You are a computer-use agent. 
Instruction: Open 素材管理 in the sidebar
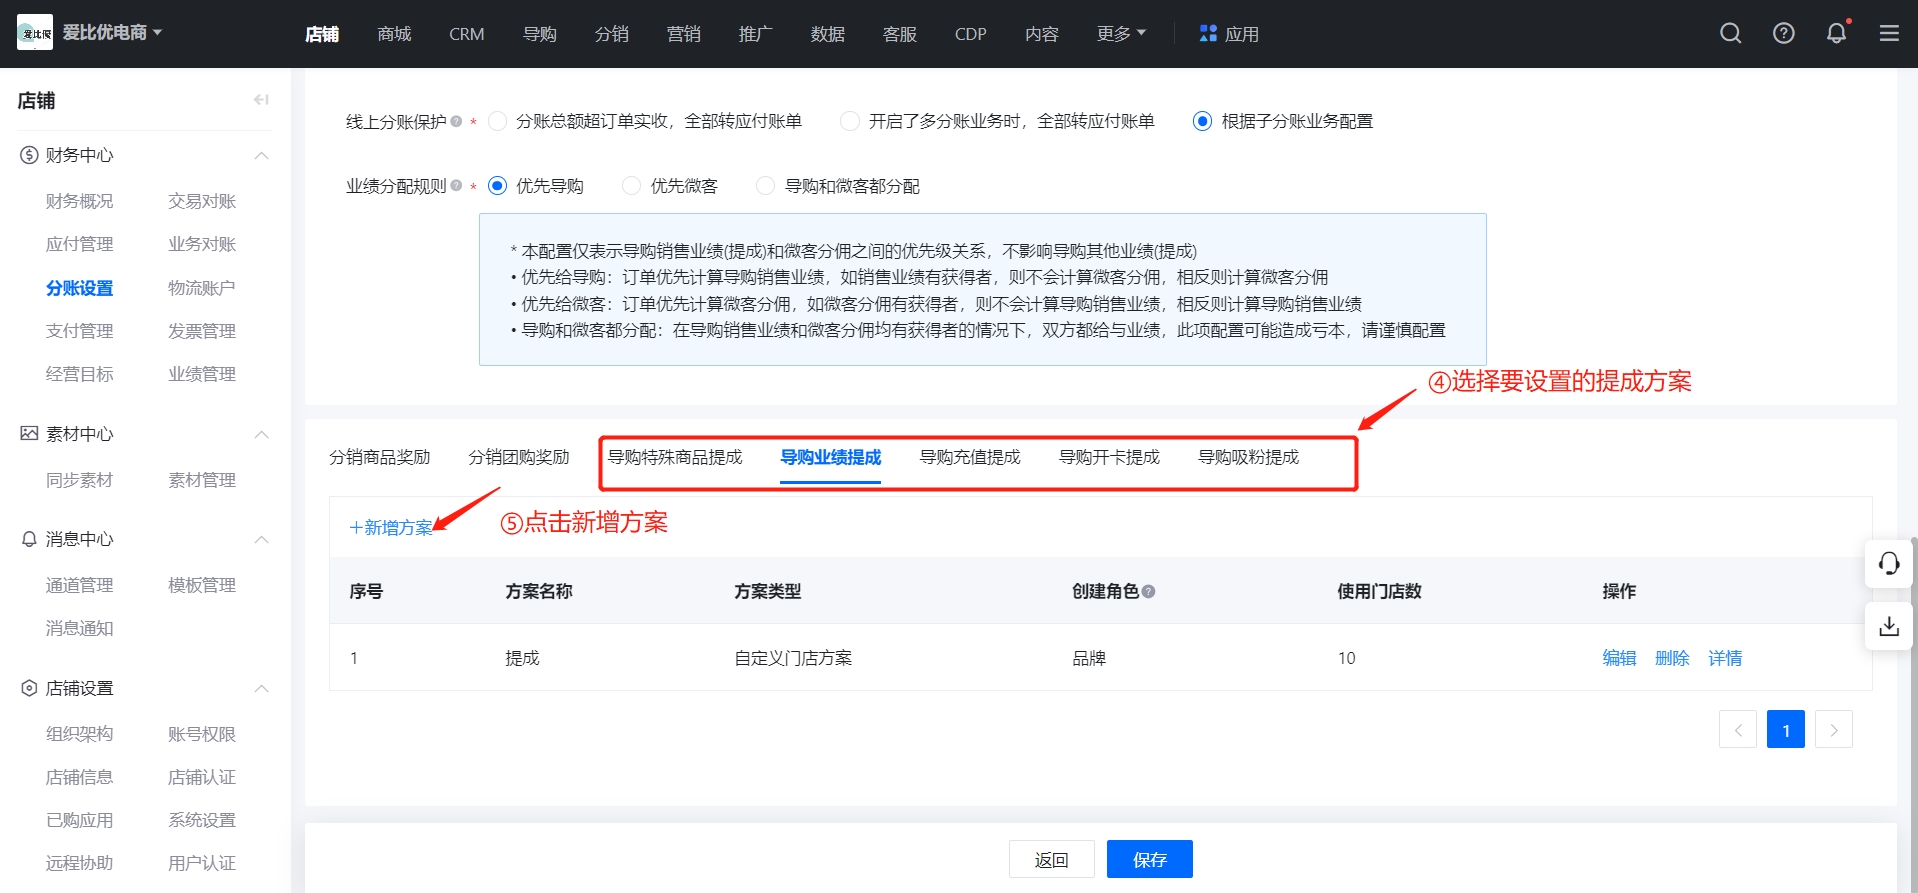[x=202, y=480]
